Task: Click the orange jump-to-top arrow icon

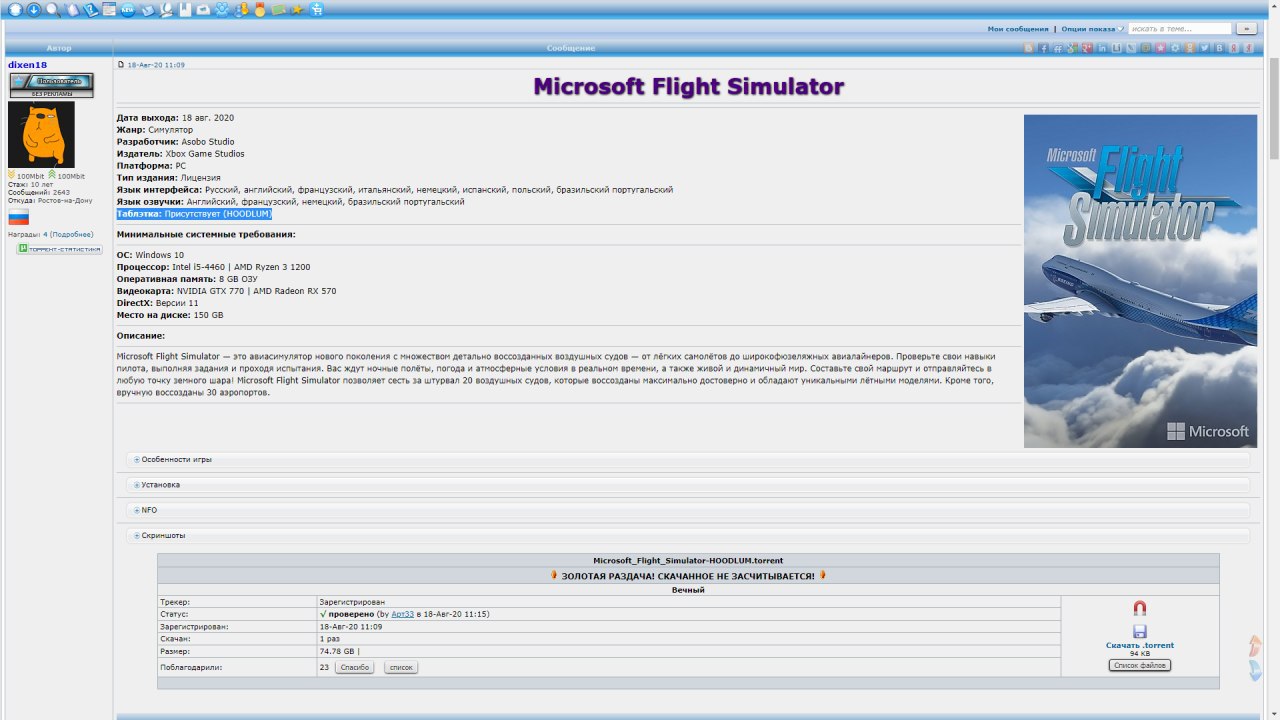Action: 1255,646
